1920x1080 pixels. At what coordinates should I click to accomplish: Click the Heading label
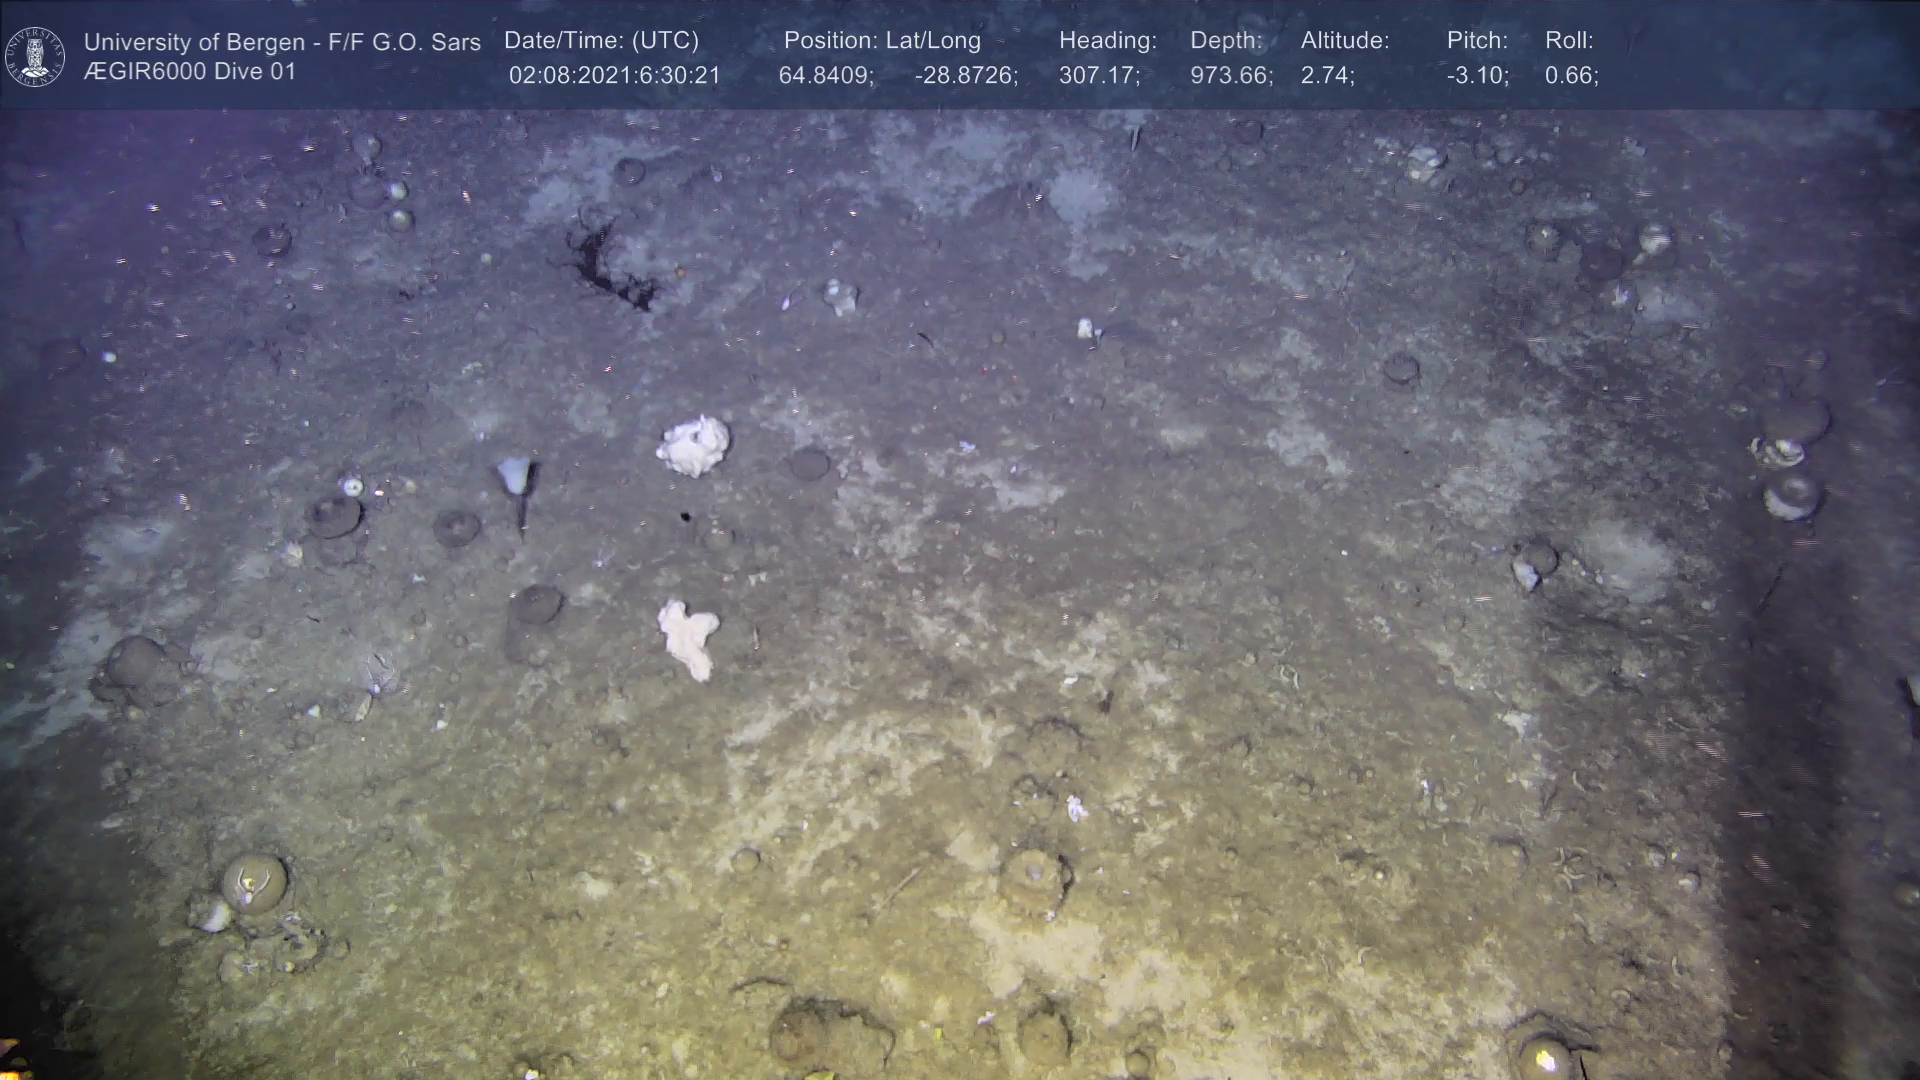click(x=1107, y=41)
